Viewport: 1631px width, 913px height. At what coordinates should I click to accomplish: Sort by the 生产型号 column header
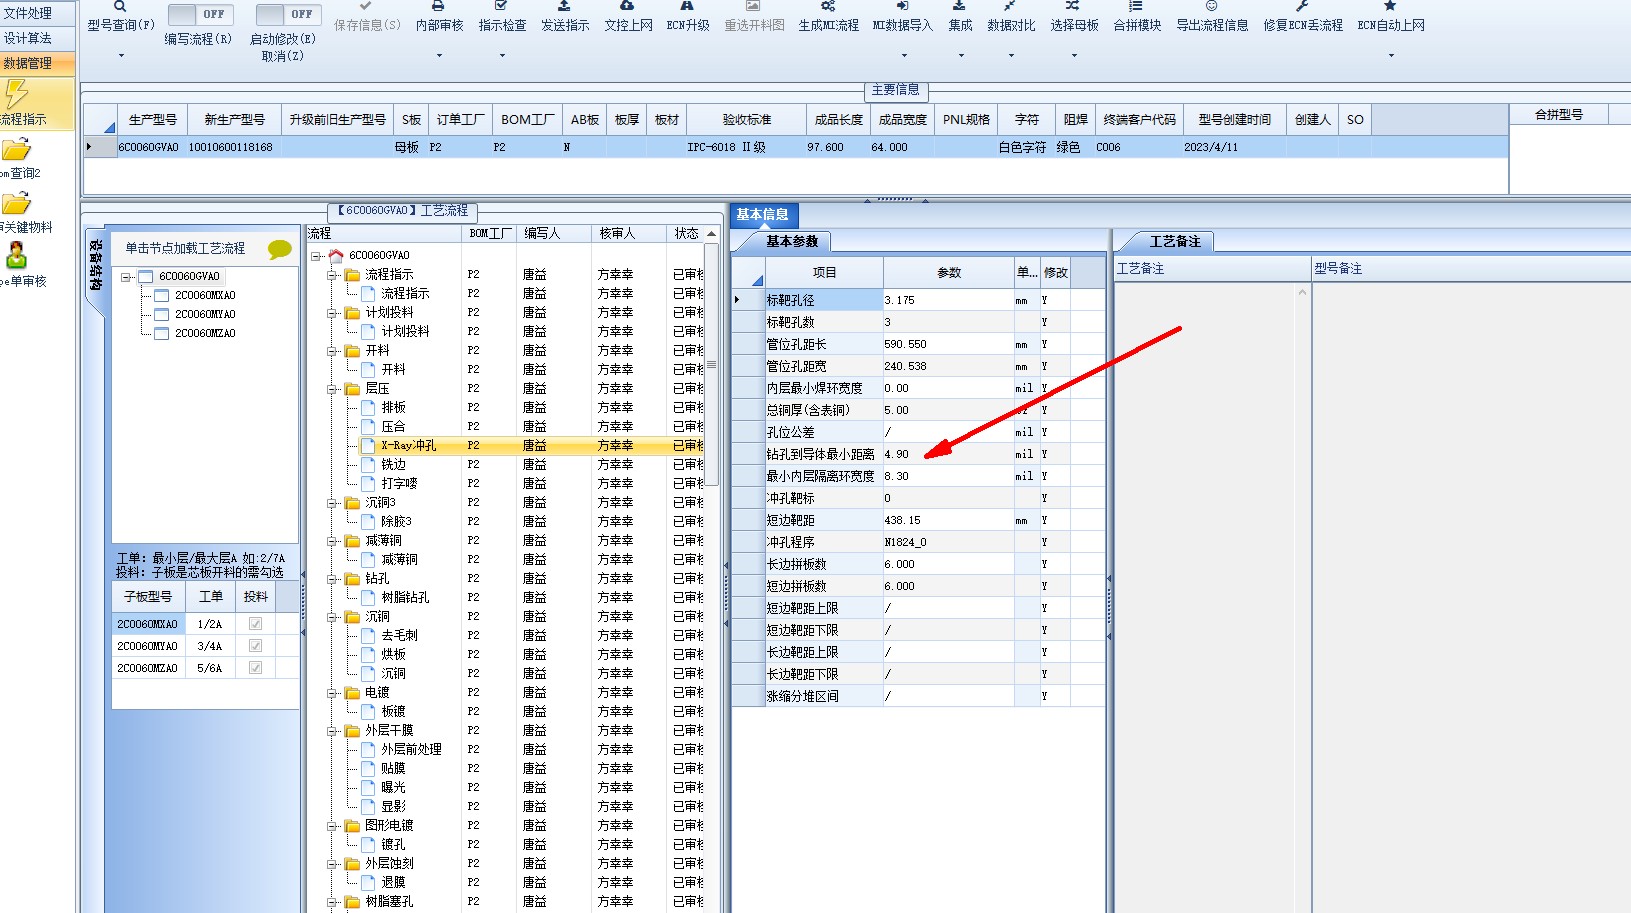153,119
